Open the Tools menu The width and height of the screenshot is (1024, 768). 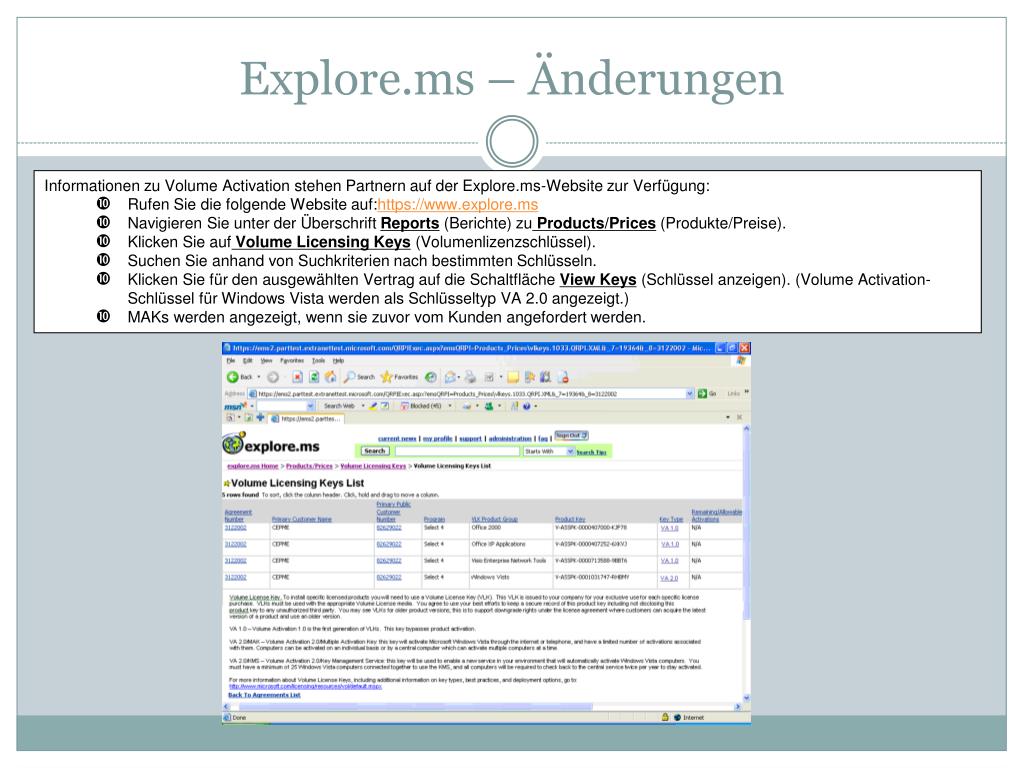[x=318, y=360]
